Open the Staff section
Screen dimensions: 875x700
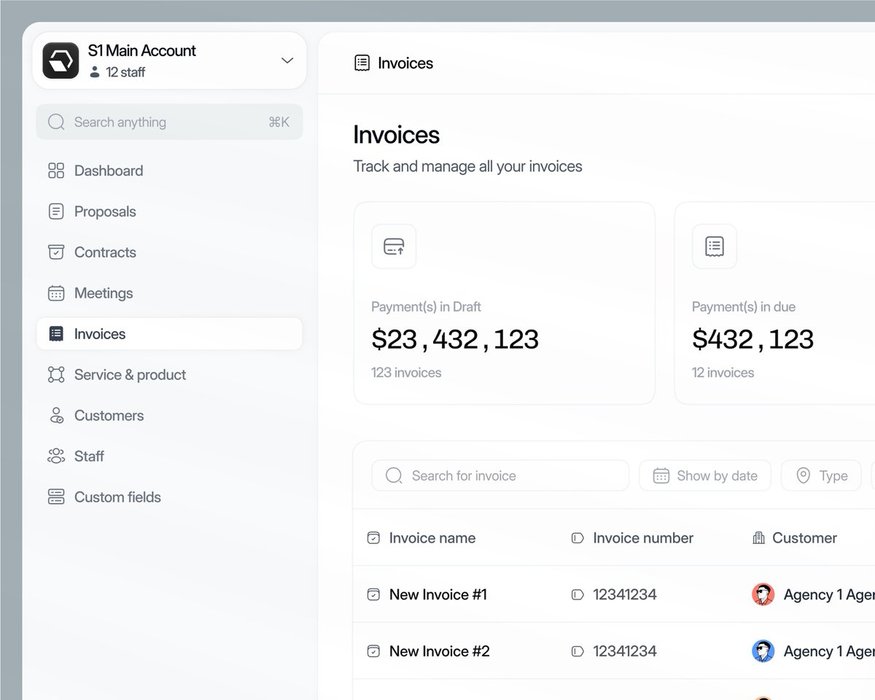point(170,456)
